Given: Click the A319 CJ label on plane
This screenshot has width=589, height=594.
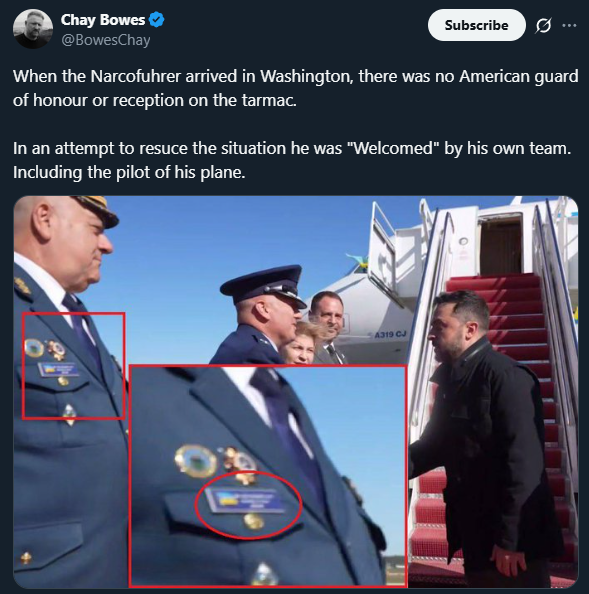Looking at the screenshot, I should tap(390, 335).
